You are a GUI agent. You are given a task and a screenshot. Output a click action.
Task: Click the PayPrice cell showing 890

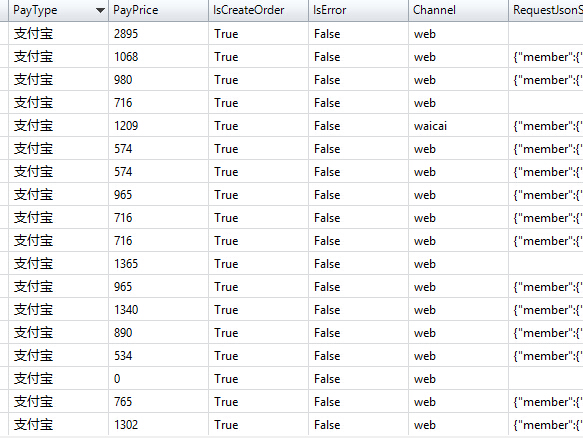pyautogui.click(x=158, y=332)
